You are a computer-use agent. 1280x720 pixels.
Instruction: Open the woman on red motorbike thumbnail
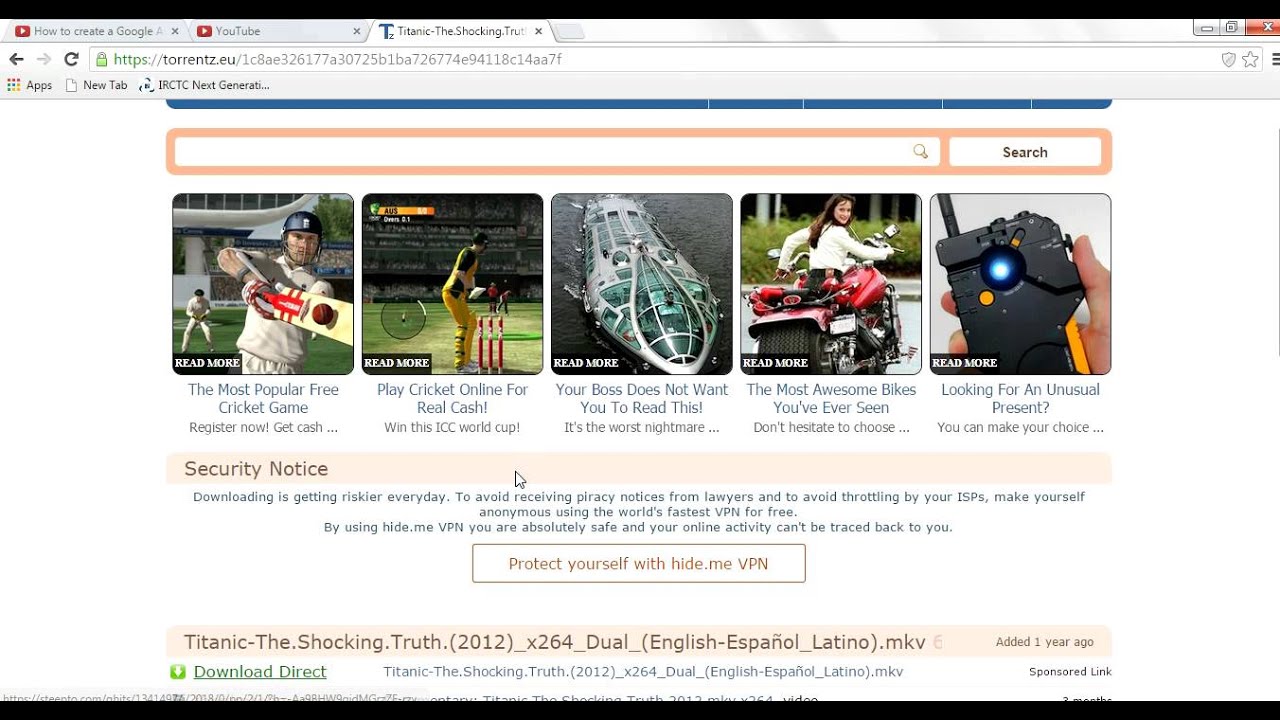pyautogui.click(x=831, y=284)
